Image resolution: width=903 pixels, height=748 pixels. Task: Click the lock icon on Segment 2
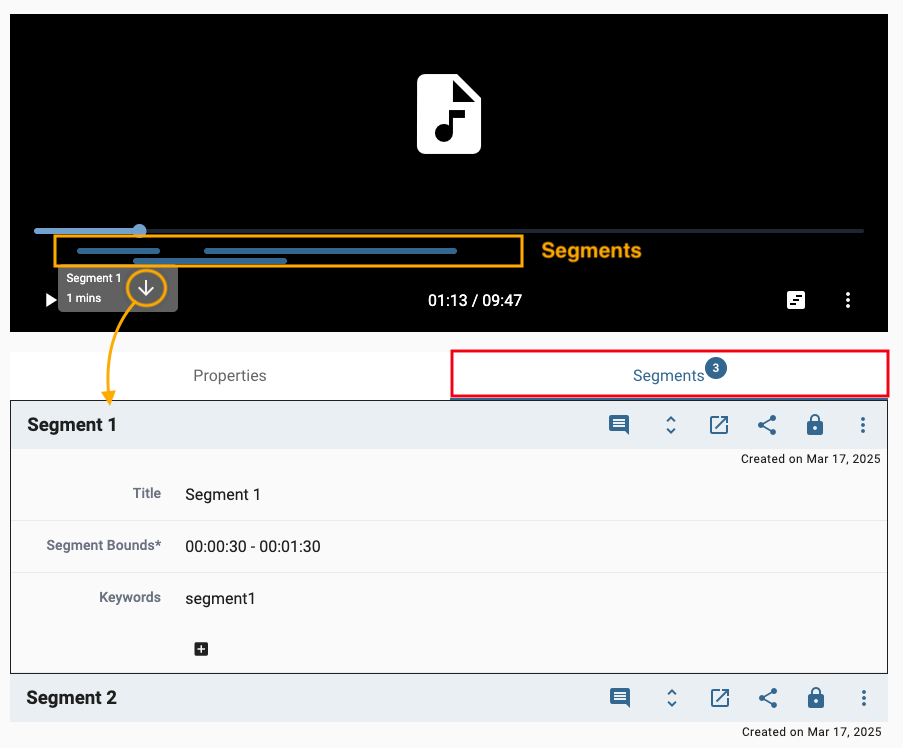click(x=815, y=698)
